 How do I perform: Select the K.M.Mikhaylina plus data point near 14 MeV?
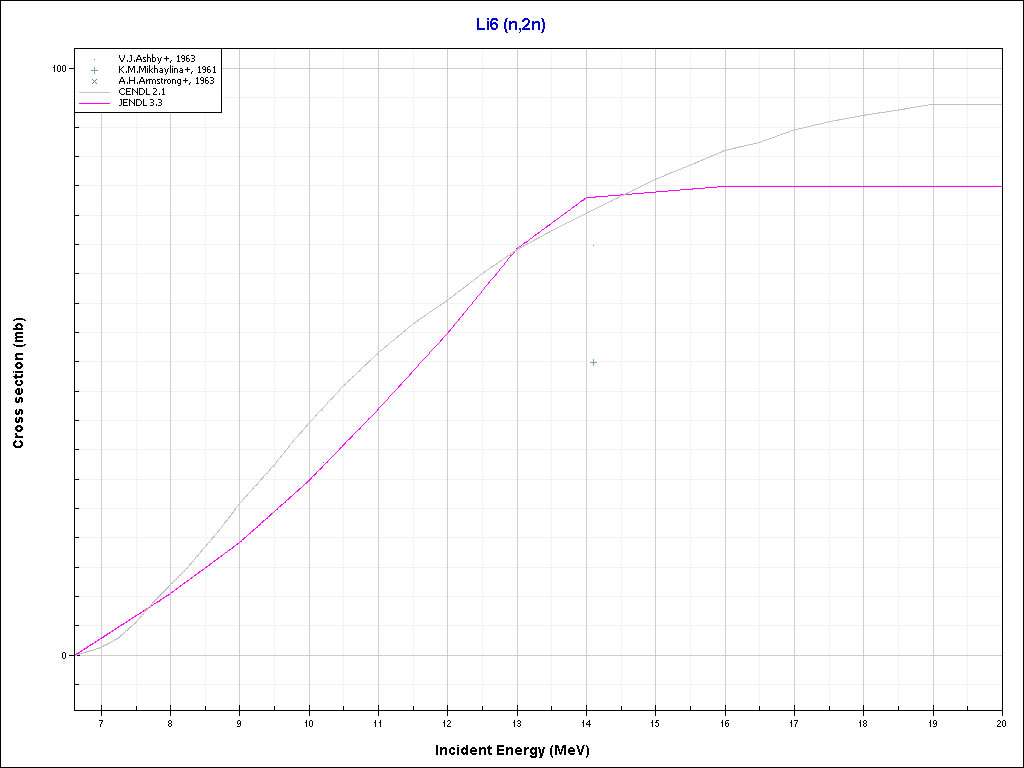coord(593,362)
